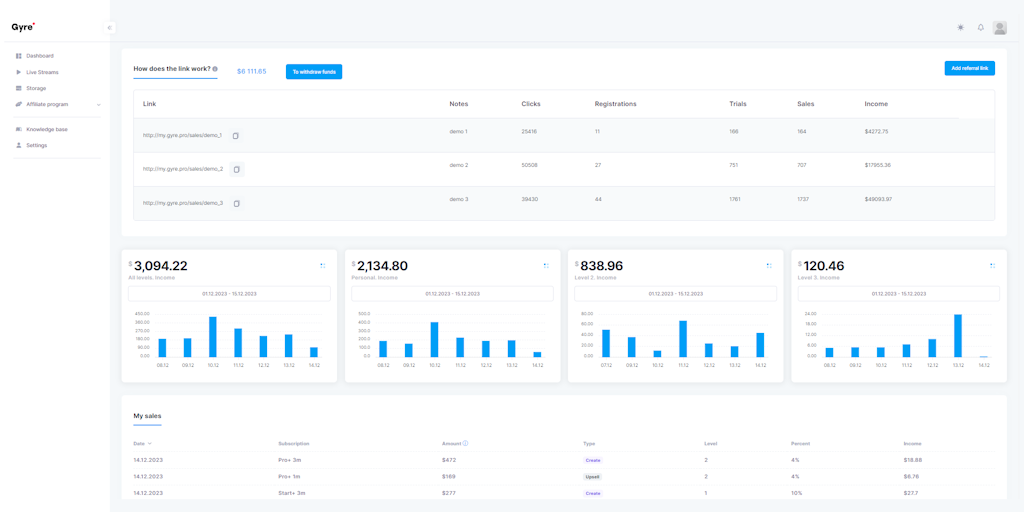The height and width of the screenshot is (512, 1024).
Task: Copy the demo_2 referral link
Action: tap(236, 169)
